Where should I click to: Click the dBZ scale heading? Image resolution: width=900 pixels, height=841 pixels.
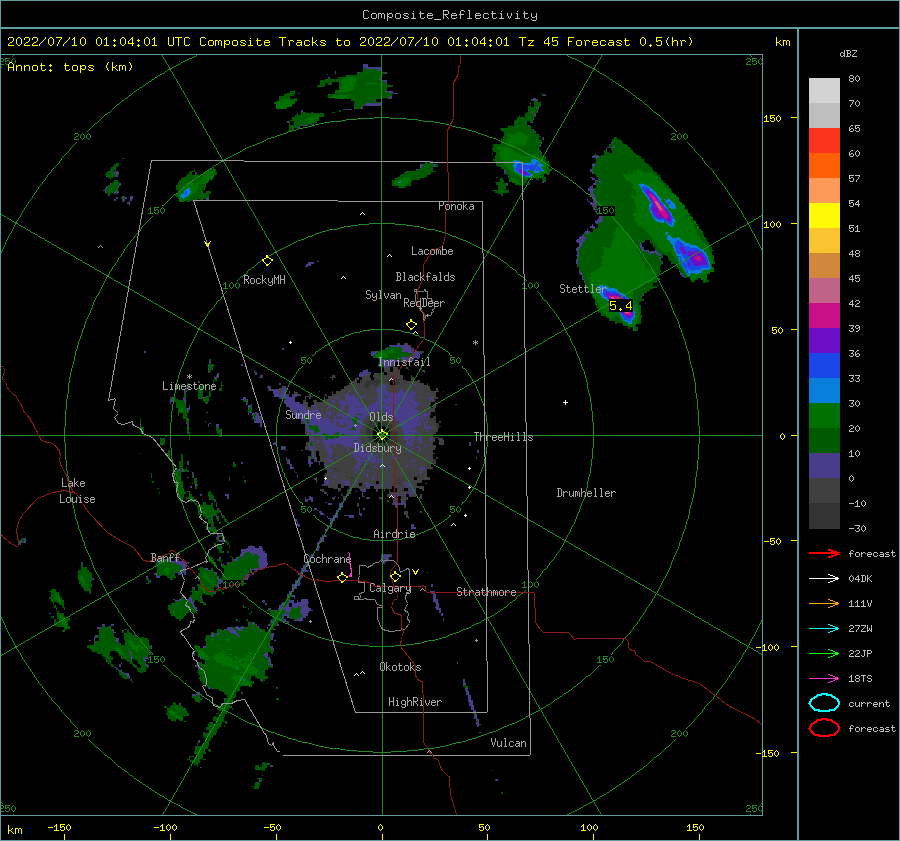pos(848,54)
